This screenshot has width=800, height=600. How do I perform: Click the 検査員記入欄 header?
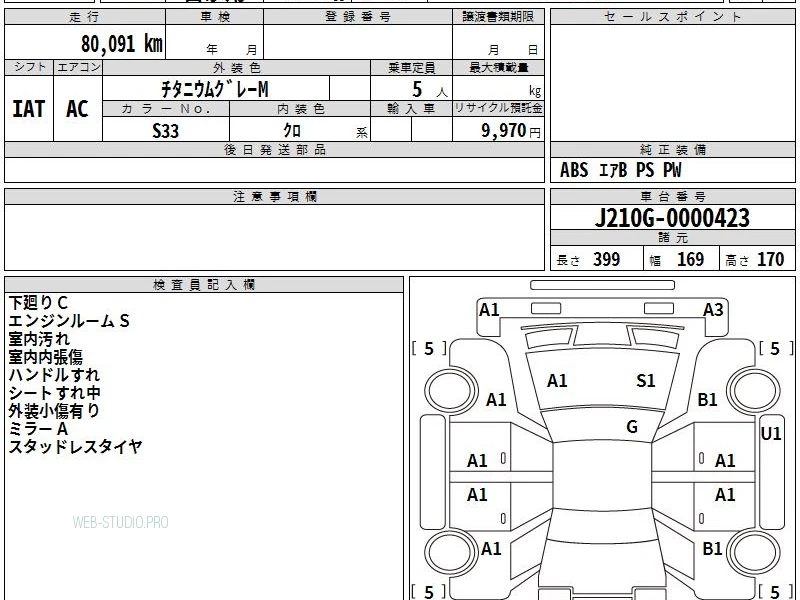pos(204,285)
